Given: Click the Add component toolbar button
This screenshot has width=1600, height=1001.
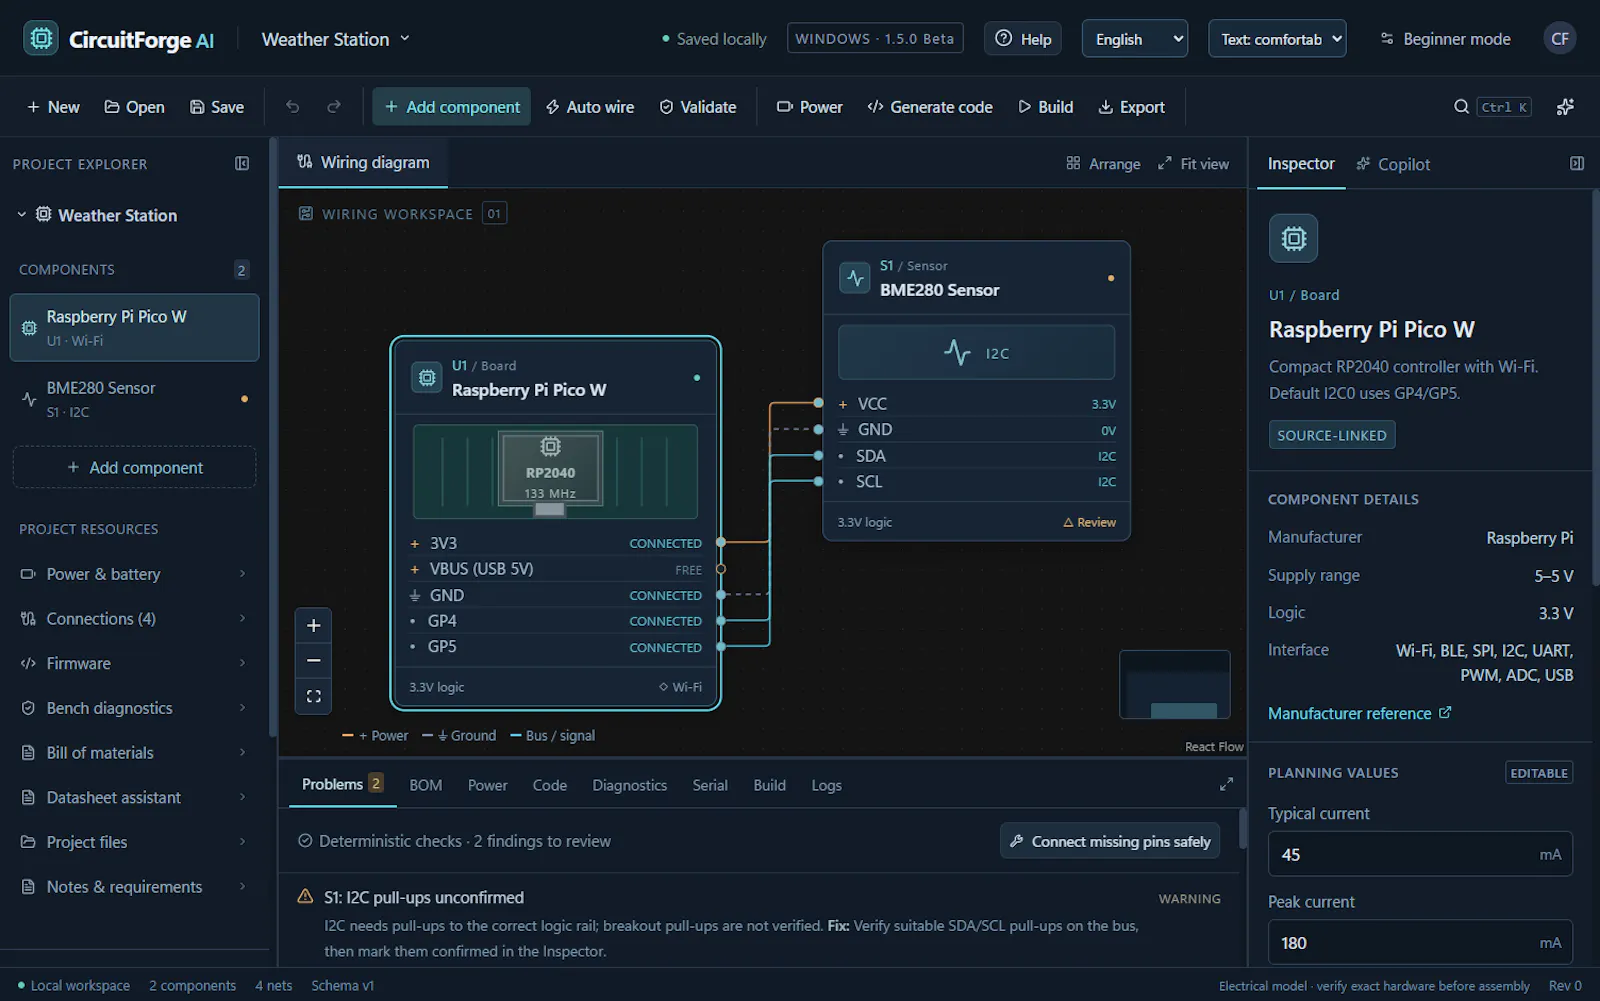Looking at the screenshot, I should pos(452,107).
